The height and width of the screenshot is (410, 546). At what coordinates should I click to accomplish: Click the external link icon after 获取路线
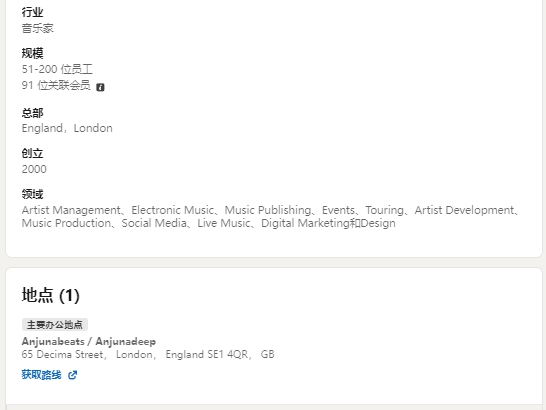pos(72,375)
